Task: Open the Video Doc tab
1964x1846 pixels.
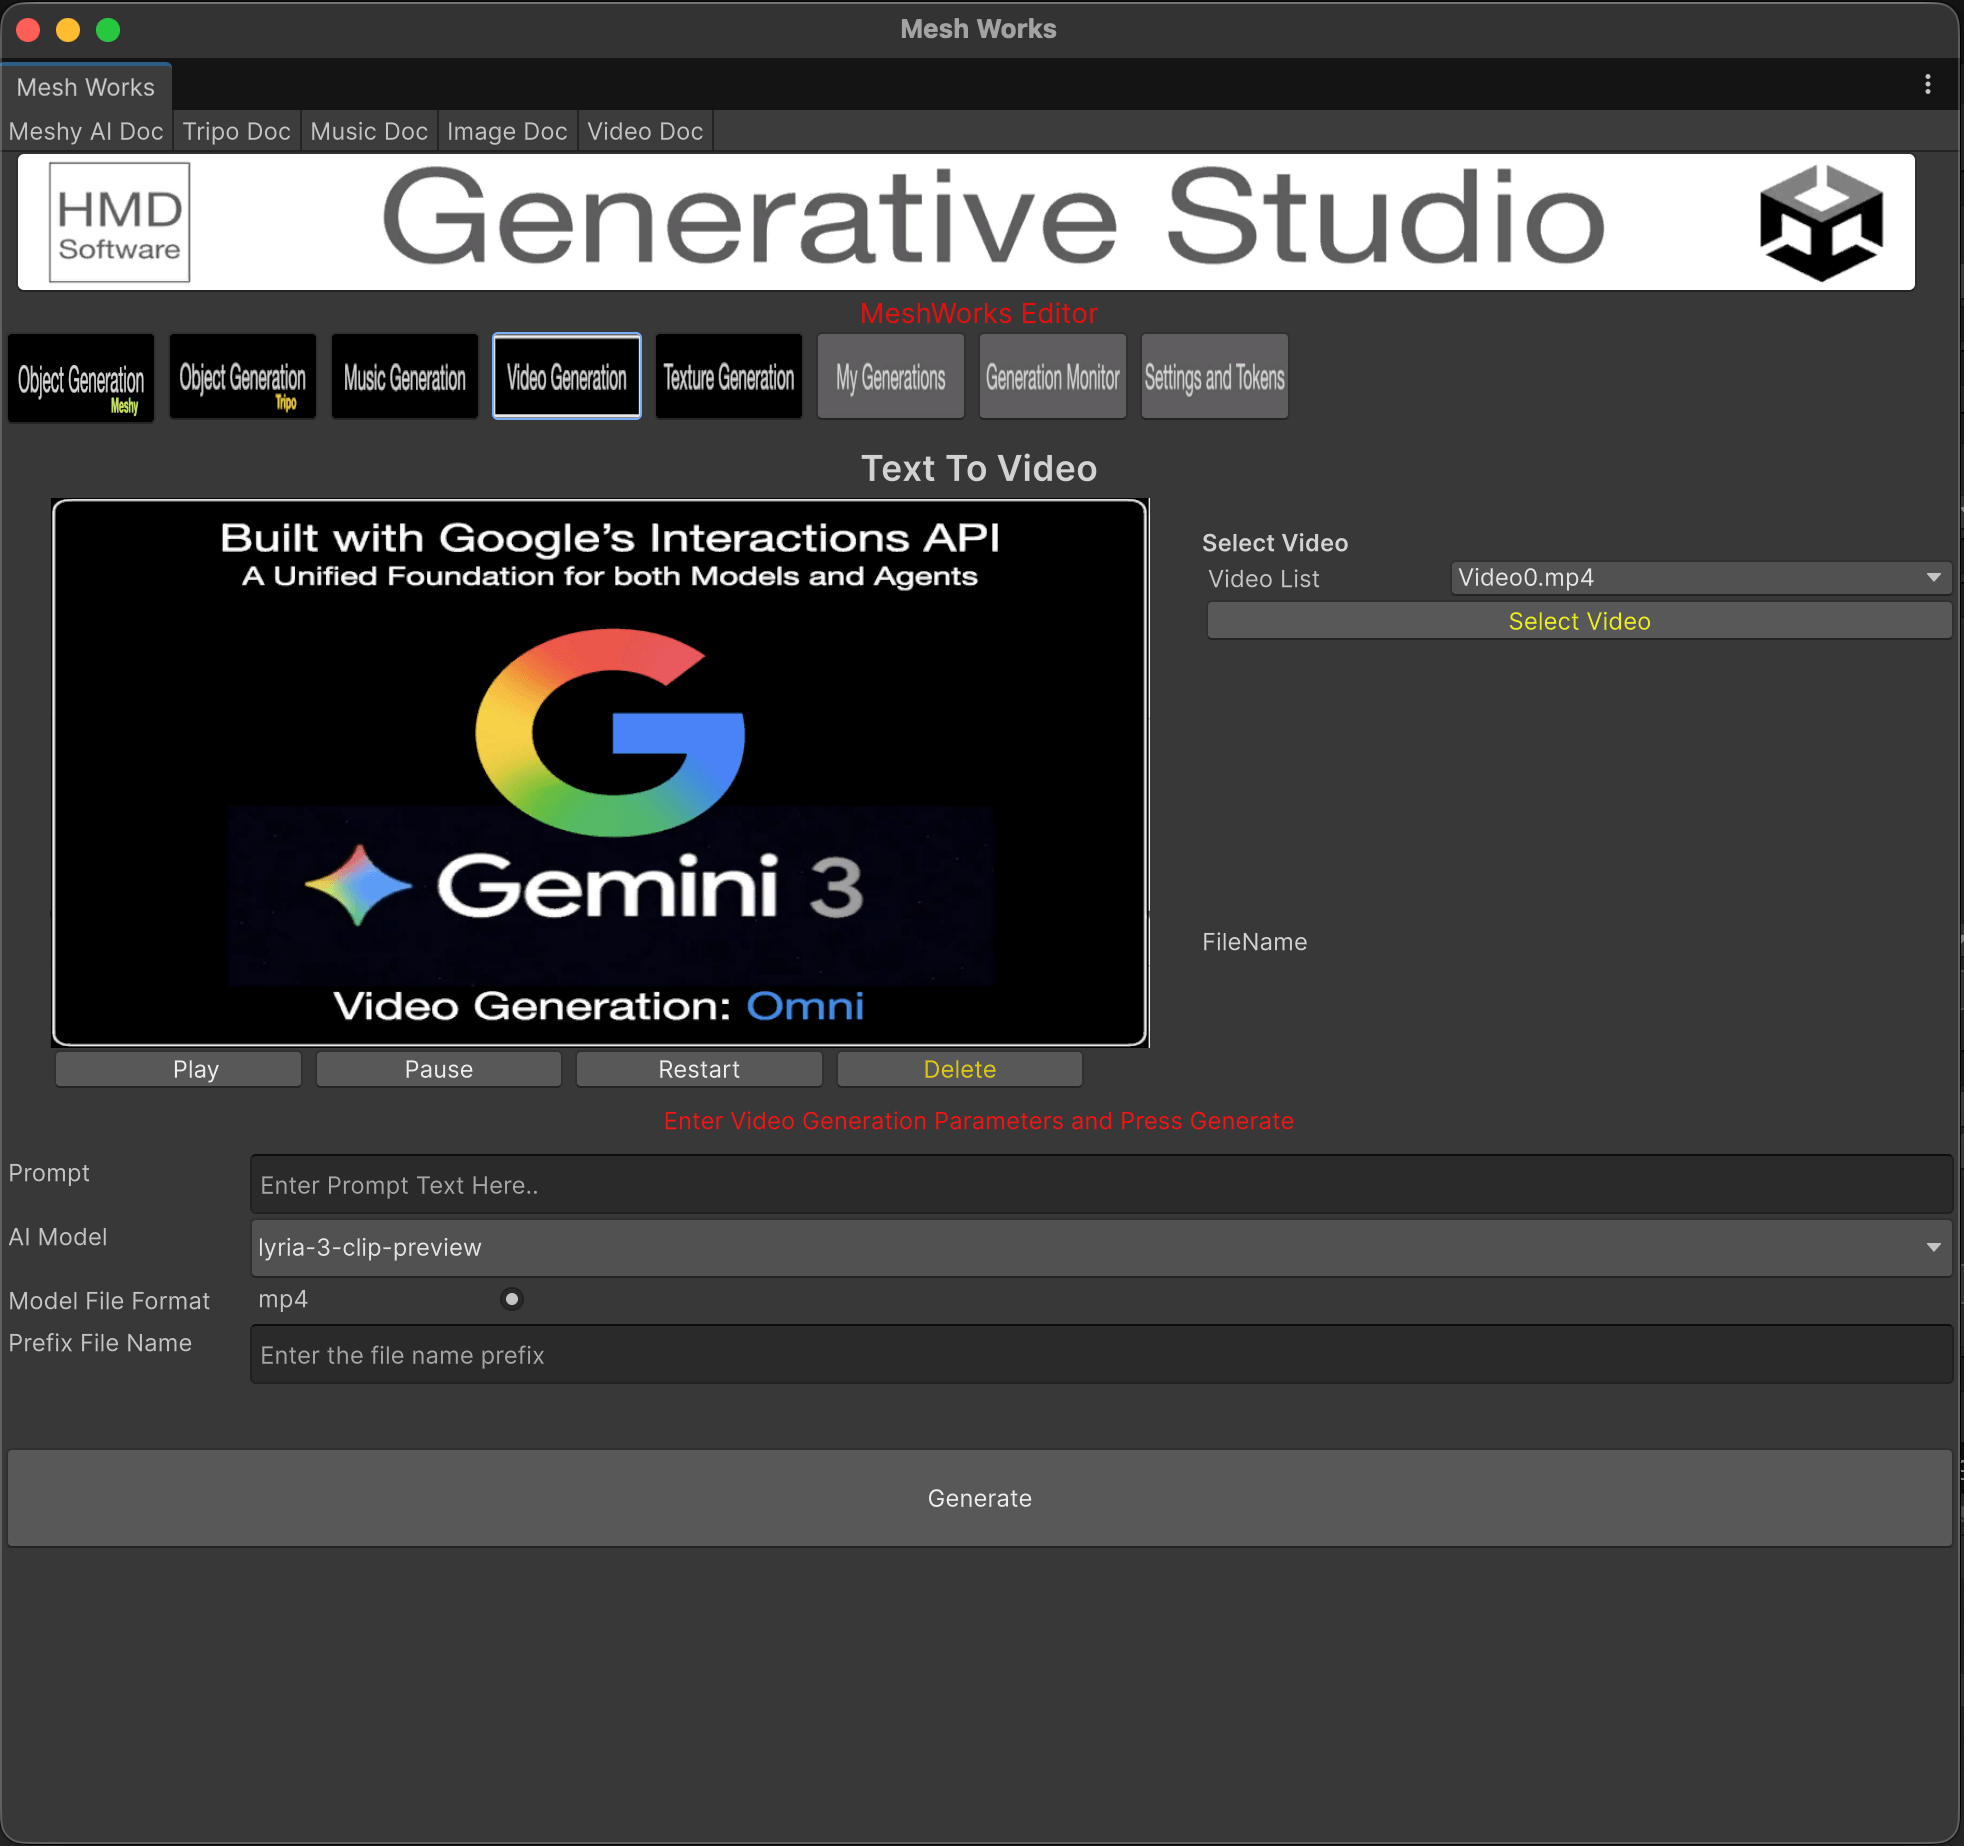Action: click(x=645, y=131)
